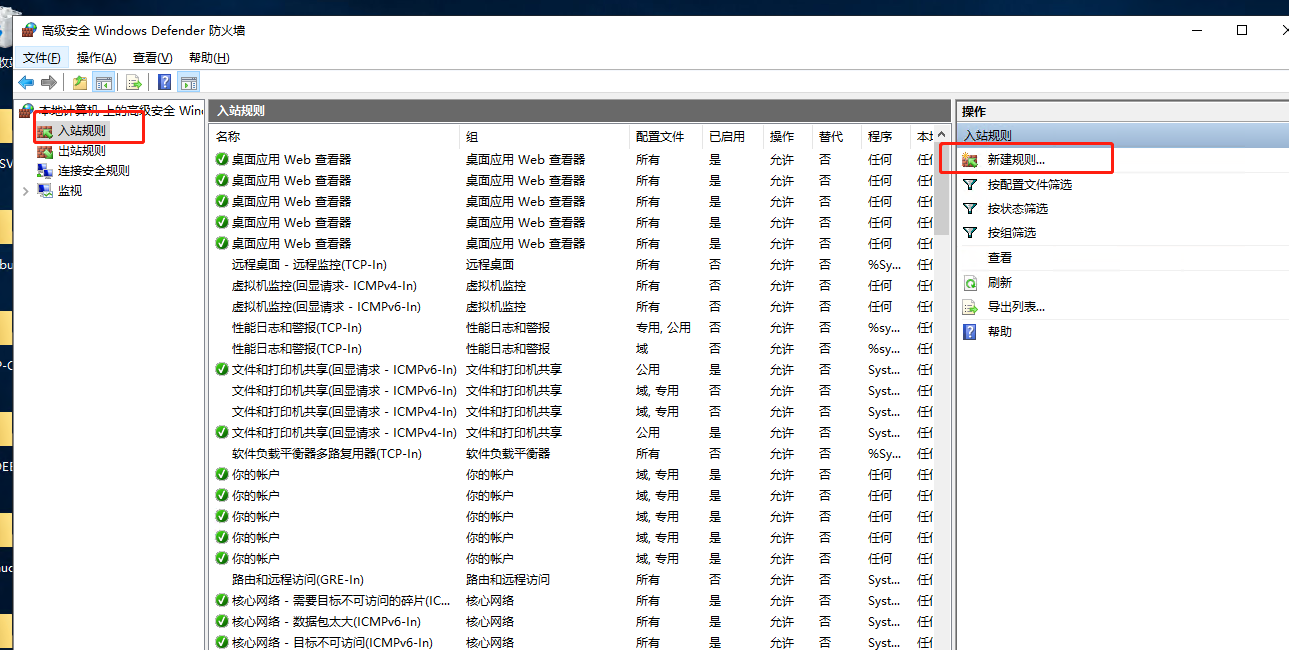Click green check icon of 核心网络 - 需要目标不可访问的碎片 rule
1289x650 pixels.
222,601
